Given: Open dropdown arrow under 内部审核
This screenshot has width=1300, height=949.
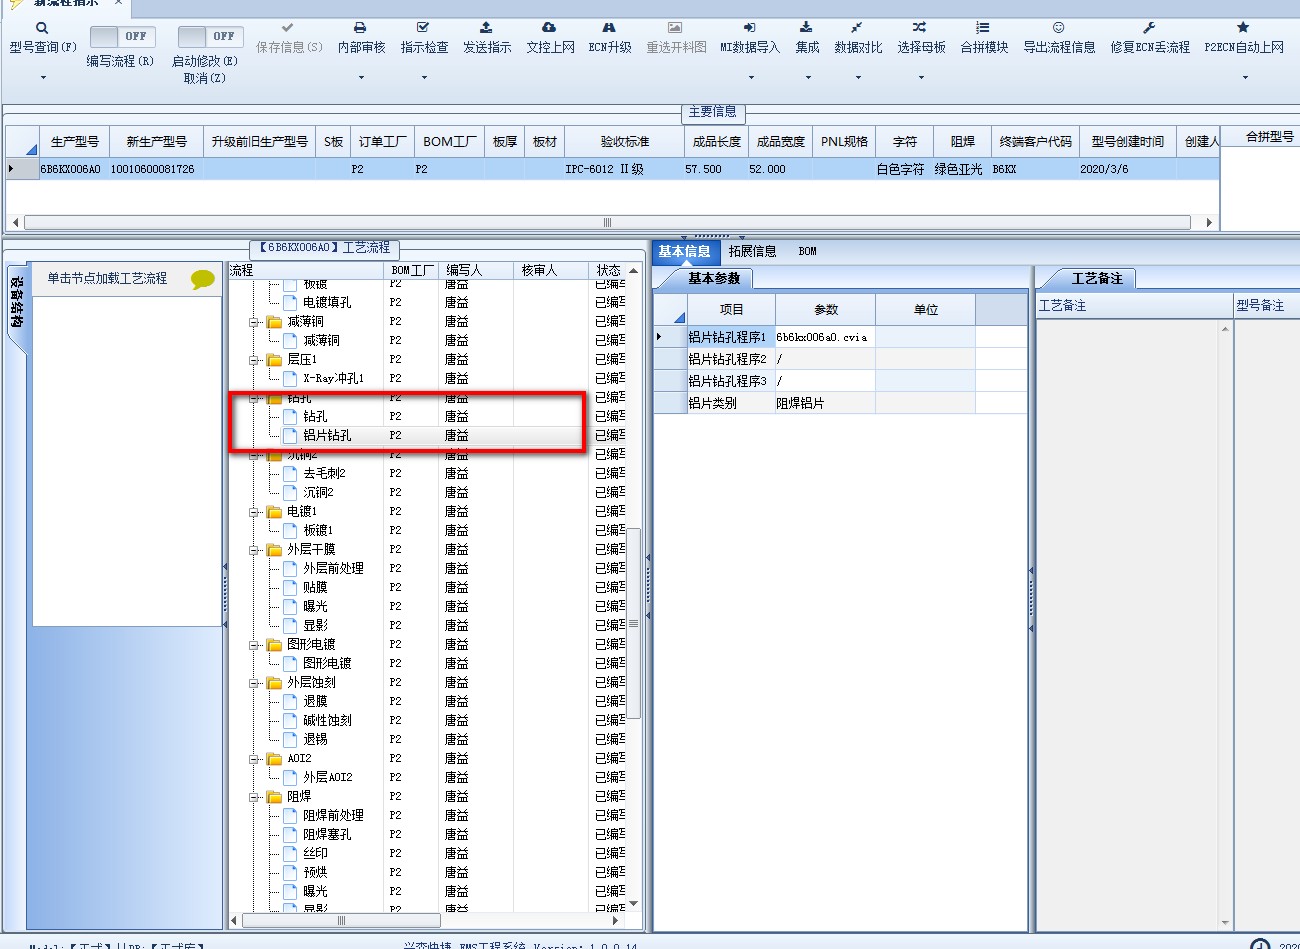Looking at the screenshot, I should click(x=360, y=78).
